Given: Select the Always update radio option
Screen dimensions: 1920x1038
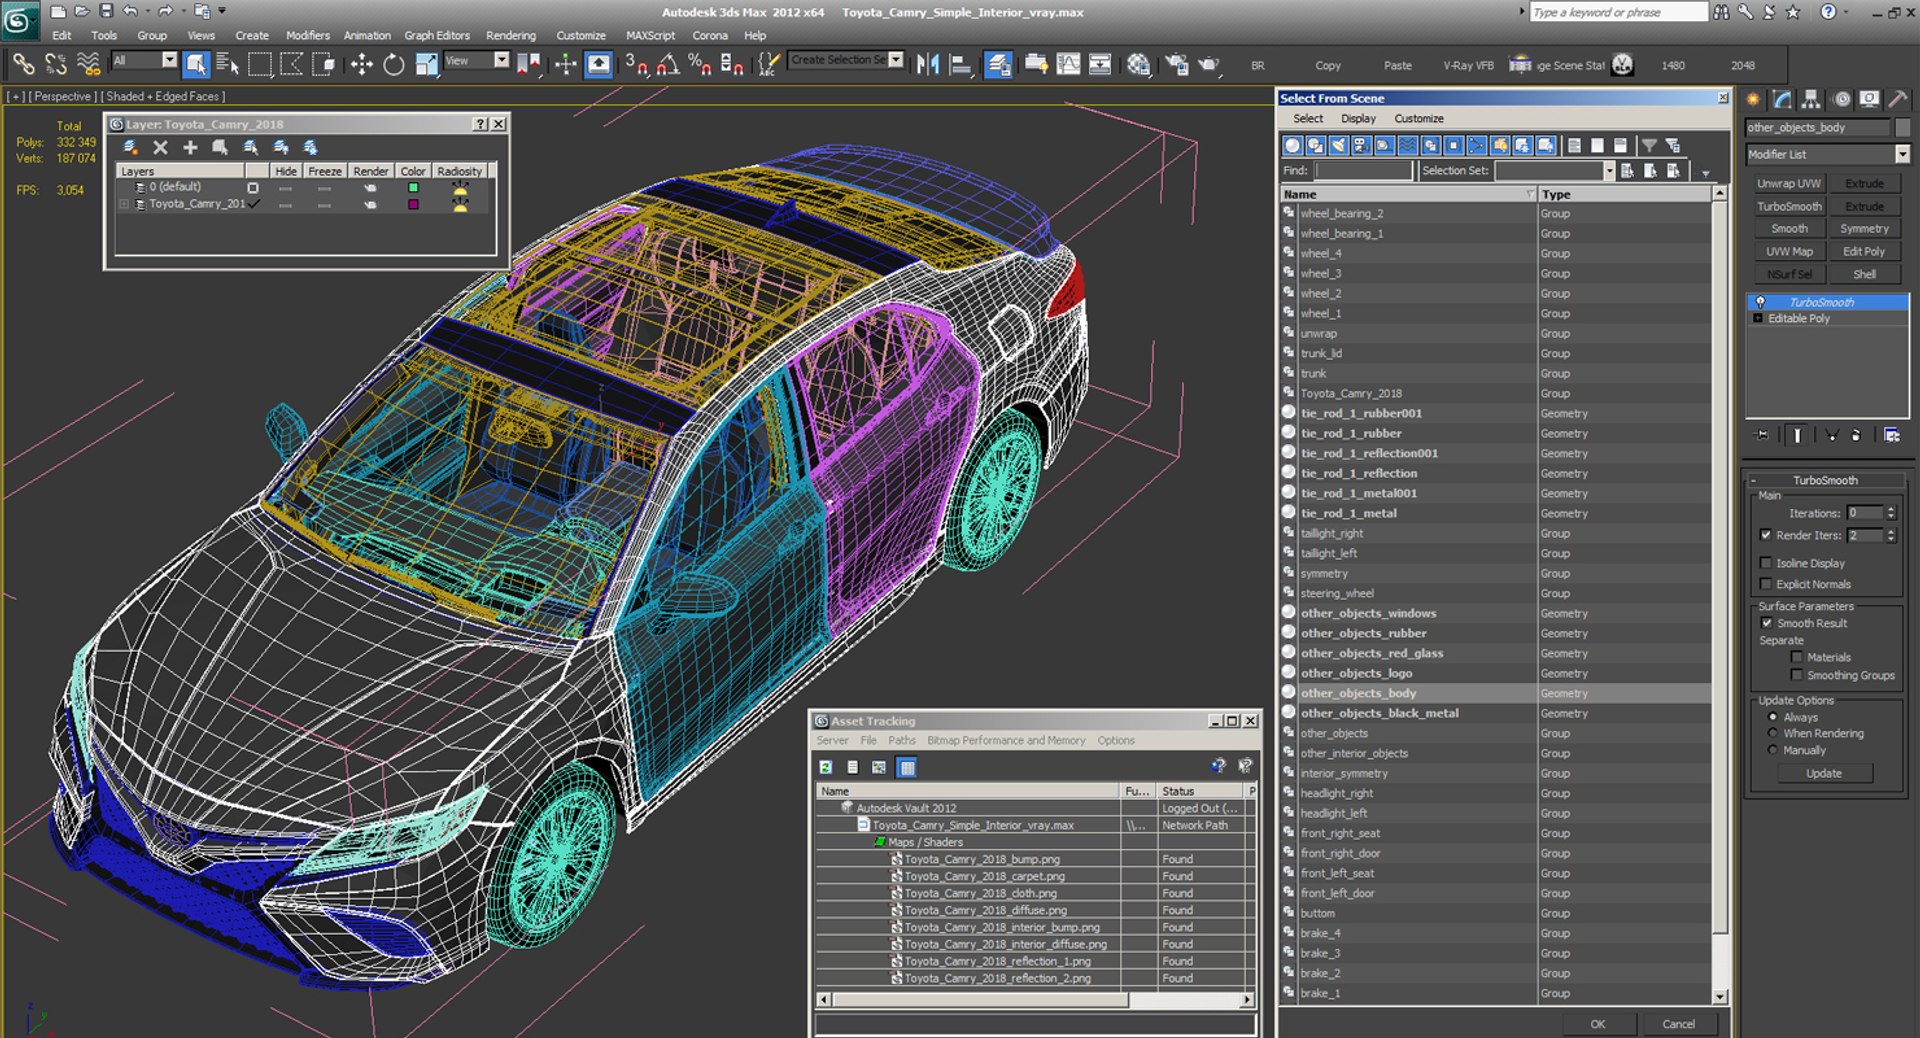Looking at the screenshot, I should pyautogui.click(x=1773, y=717).
